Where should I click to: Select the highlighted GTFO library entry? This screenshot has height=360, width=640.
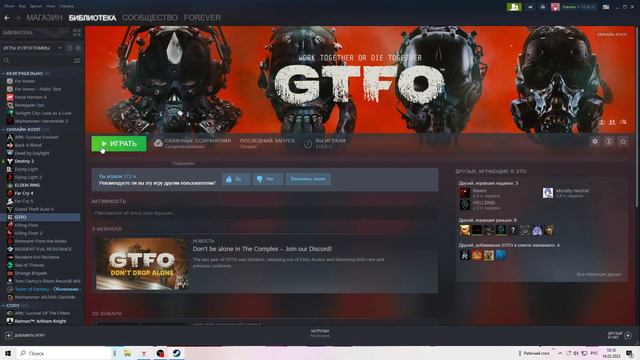[x=41, y=217]
